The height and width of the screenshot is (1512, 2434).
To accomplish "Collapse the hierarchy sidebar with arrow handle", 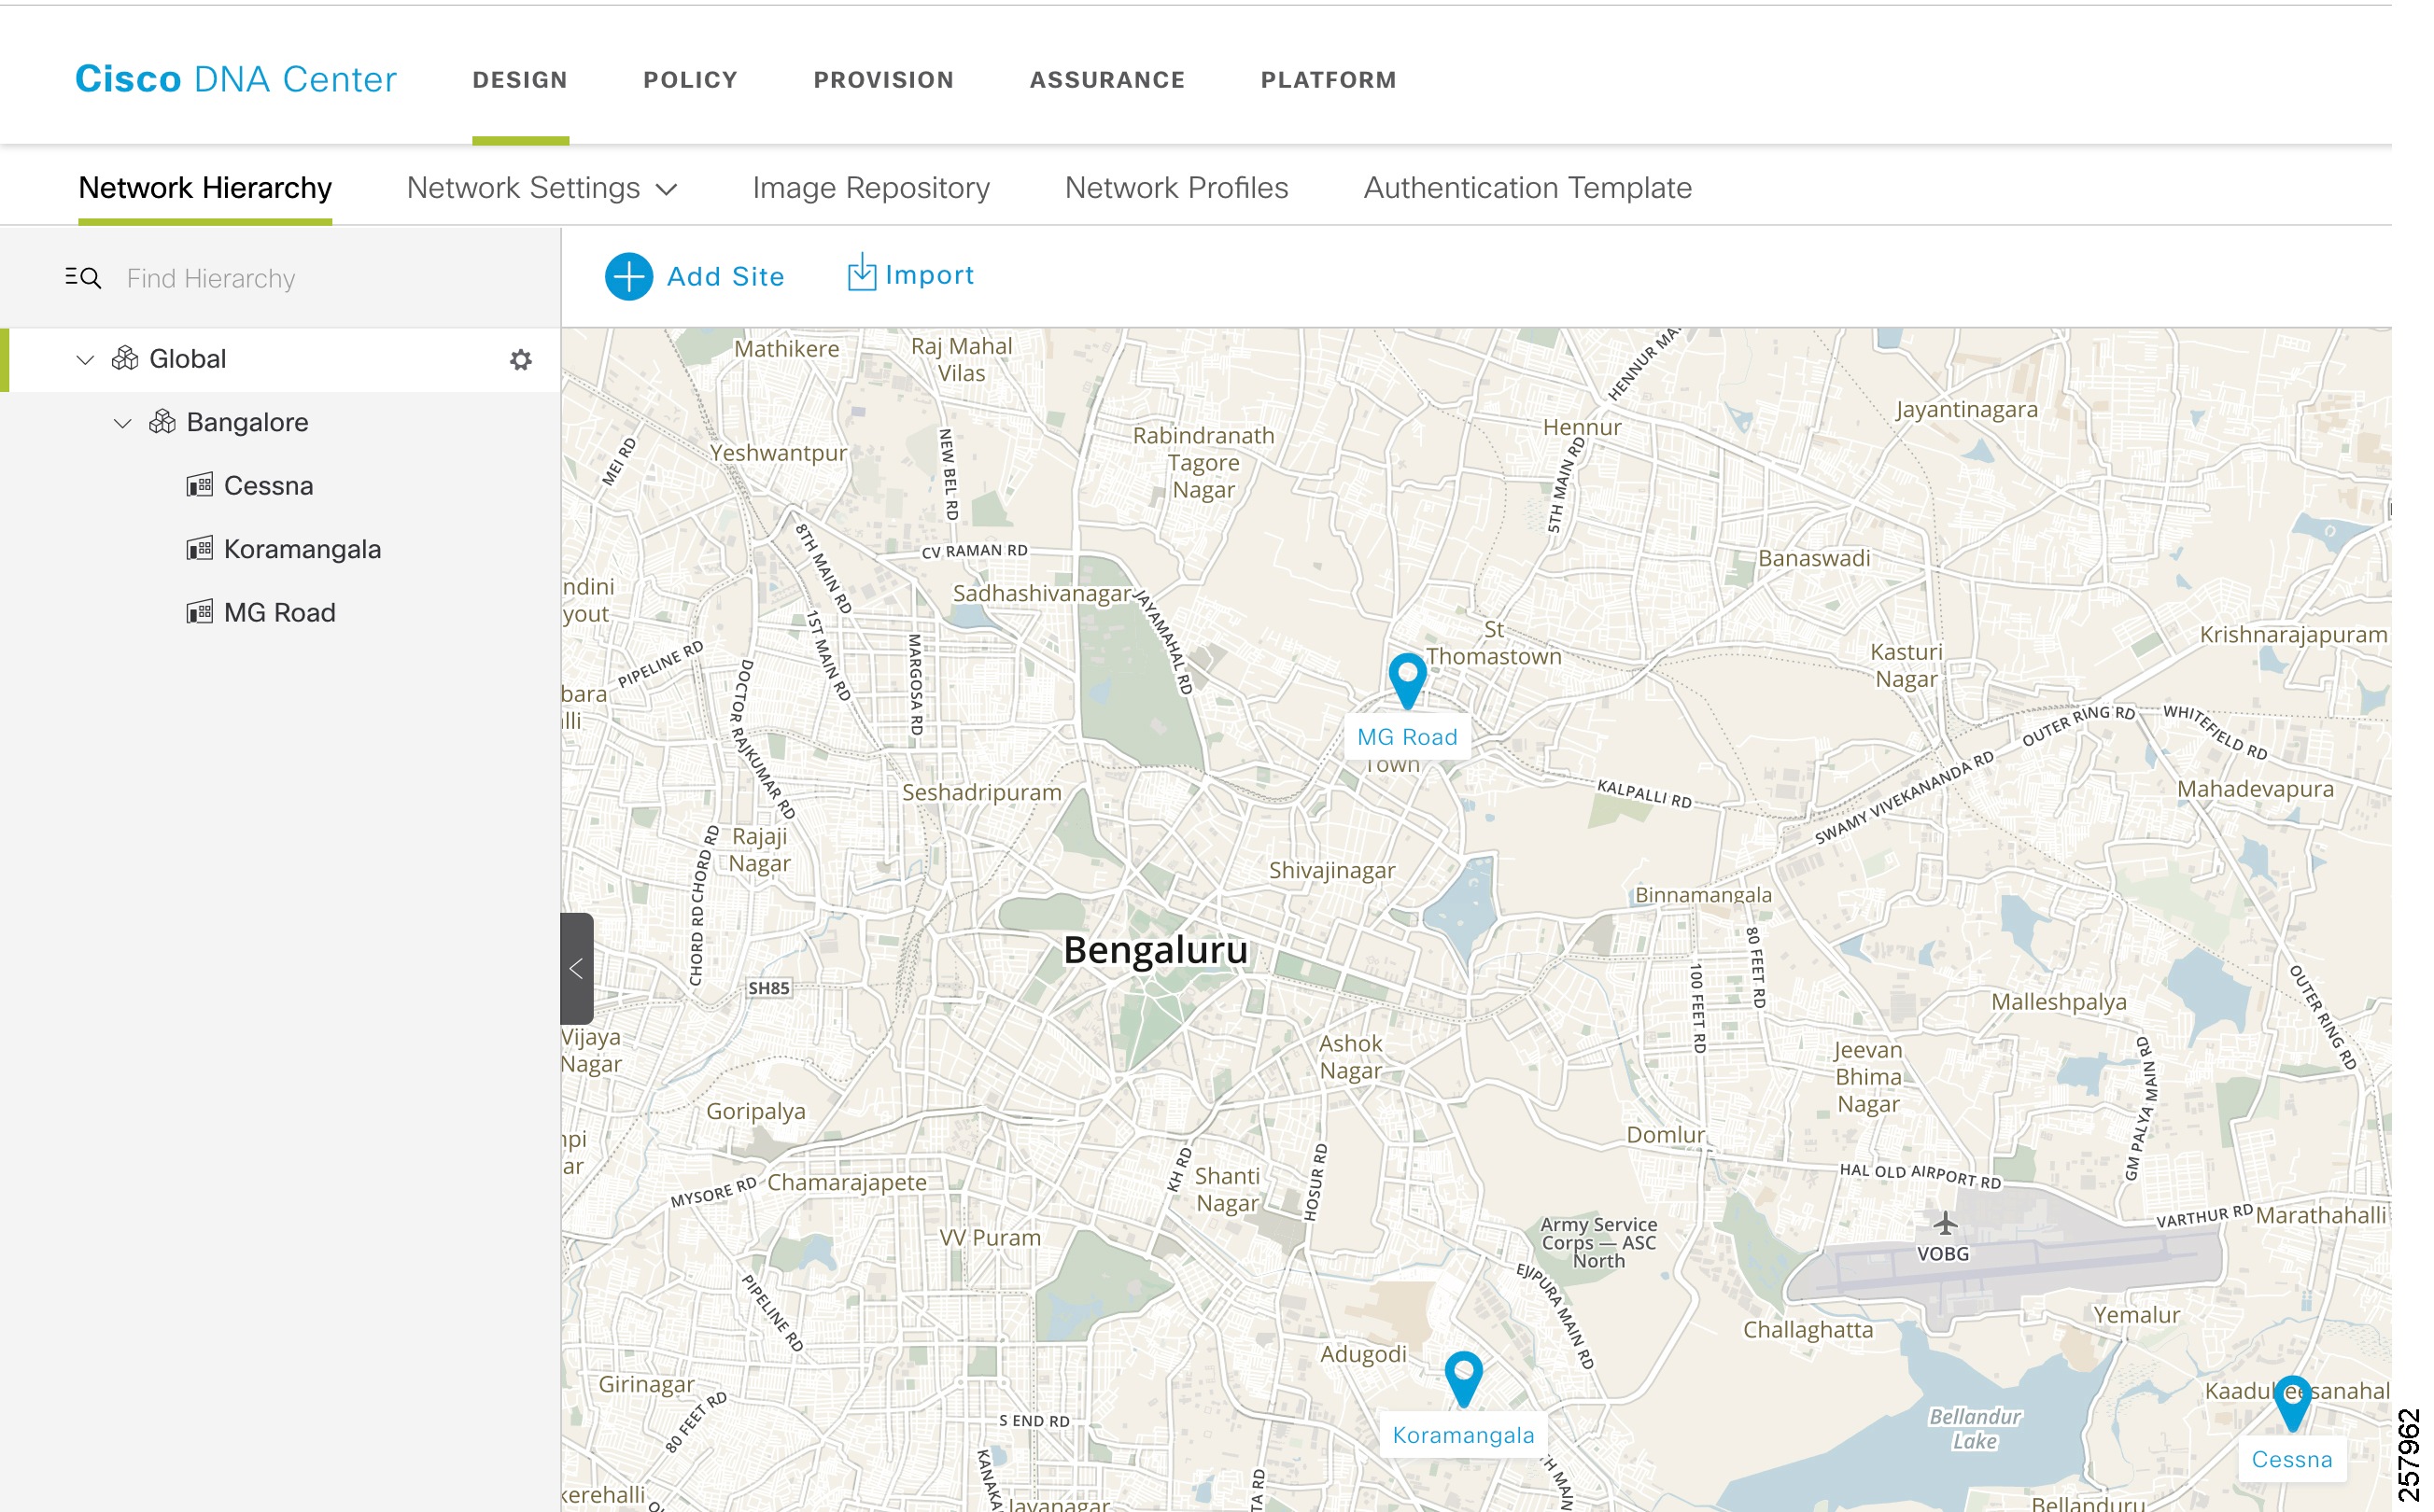I will tap(577, 968).
